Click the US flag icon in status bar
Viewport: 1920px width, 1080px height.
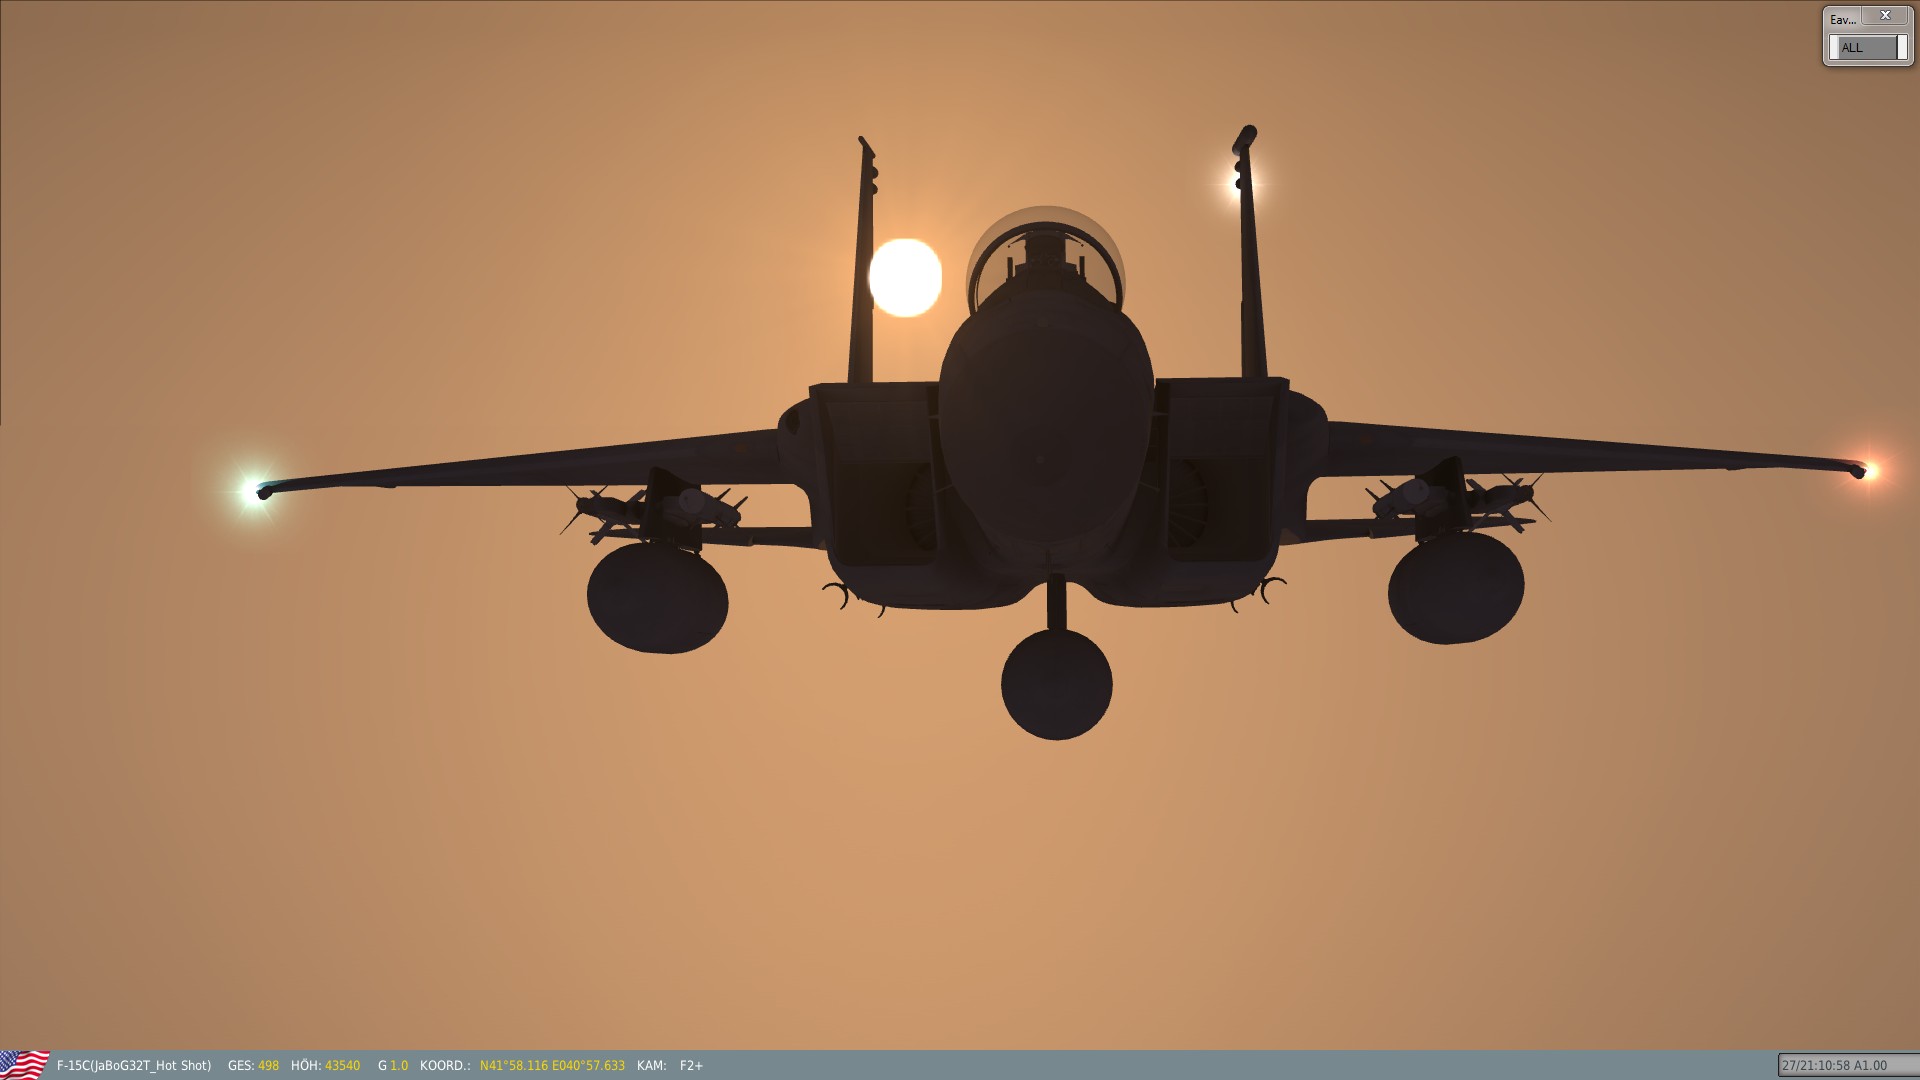tap(25, 1065)
